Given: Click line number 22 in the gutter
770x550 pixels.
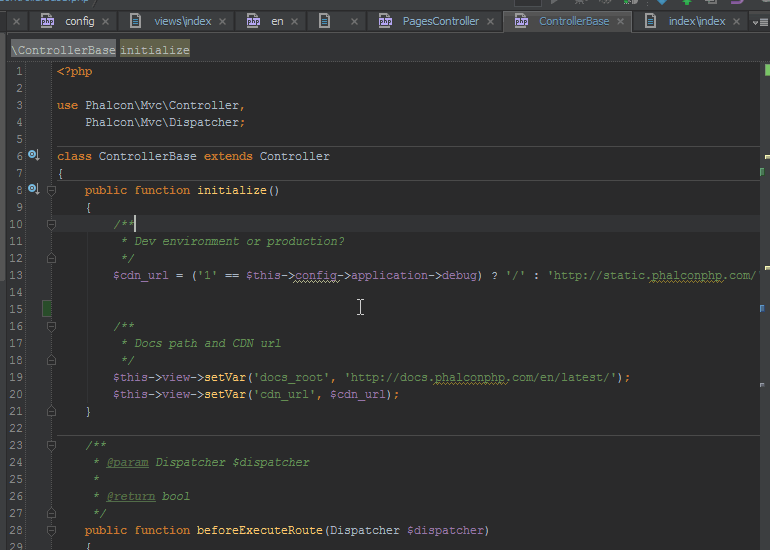Looking at the screenshot, I should coord(16,429).
